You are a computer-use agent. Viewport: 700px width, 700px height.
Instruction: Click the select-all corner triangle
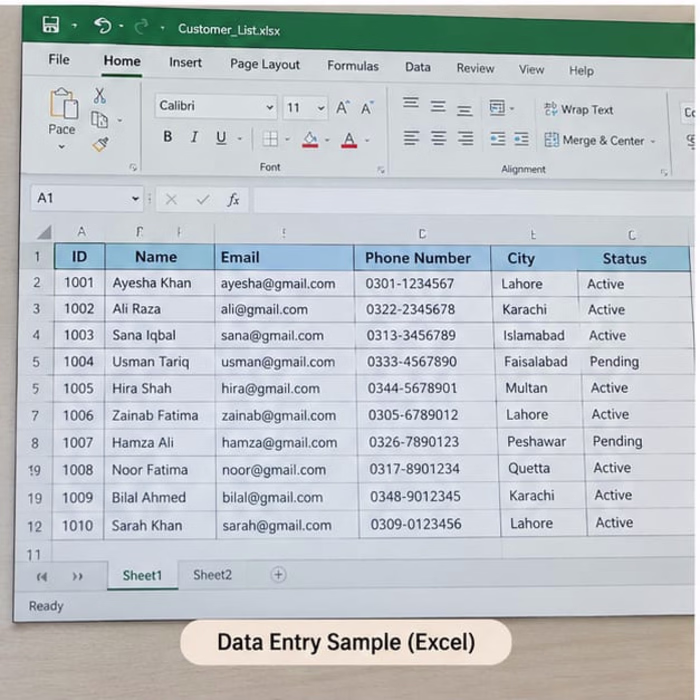(x=44, y=233)
